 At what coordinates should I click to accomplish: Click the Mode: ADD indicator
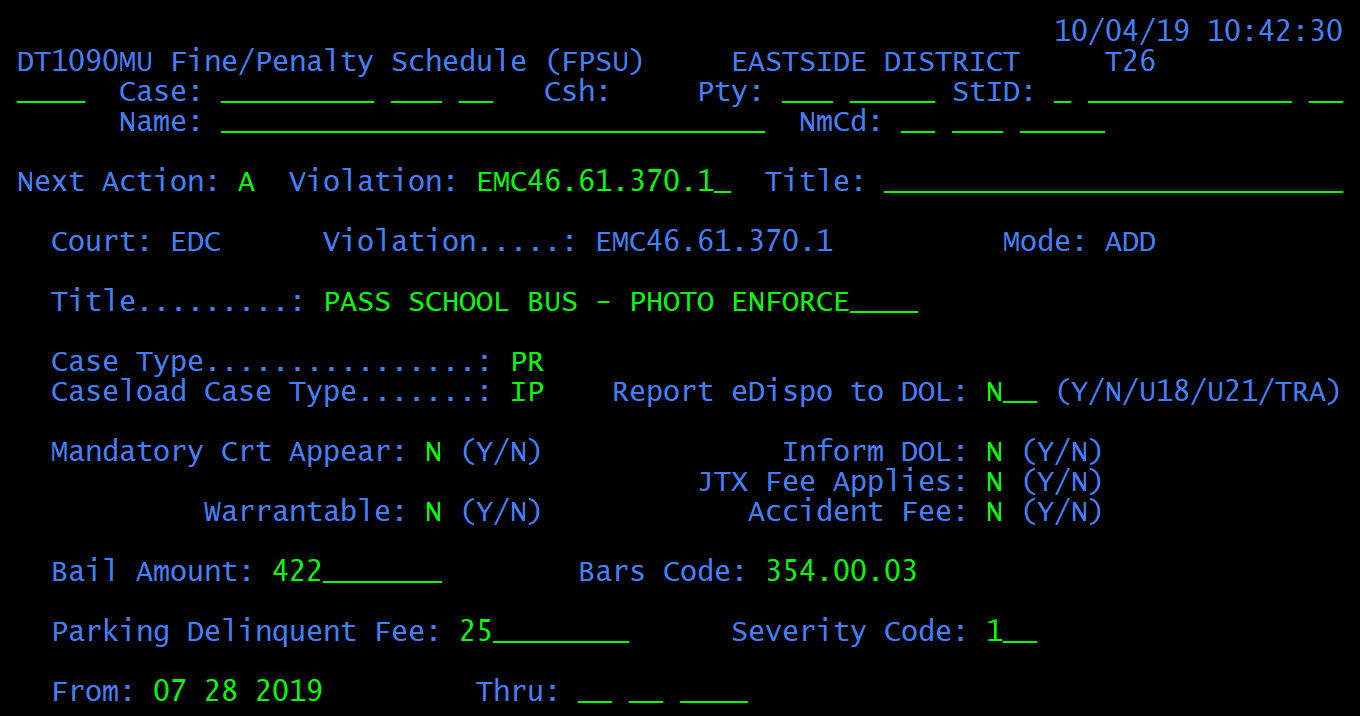click(x=1079, y=242)
